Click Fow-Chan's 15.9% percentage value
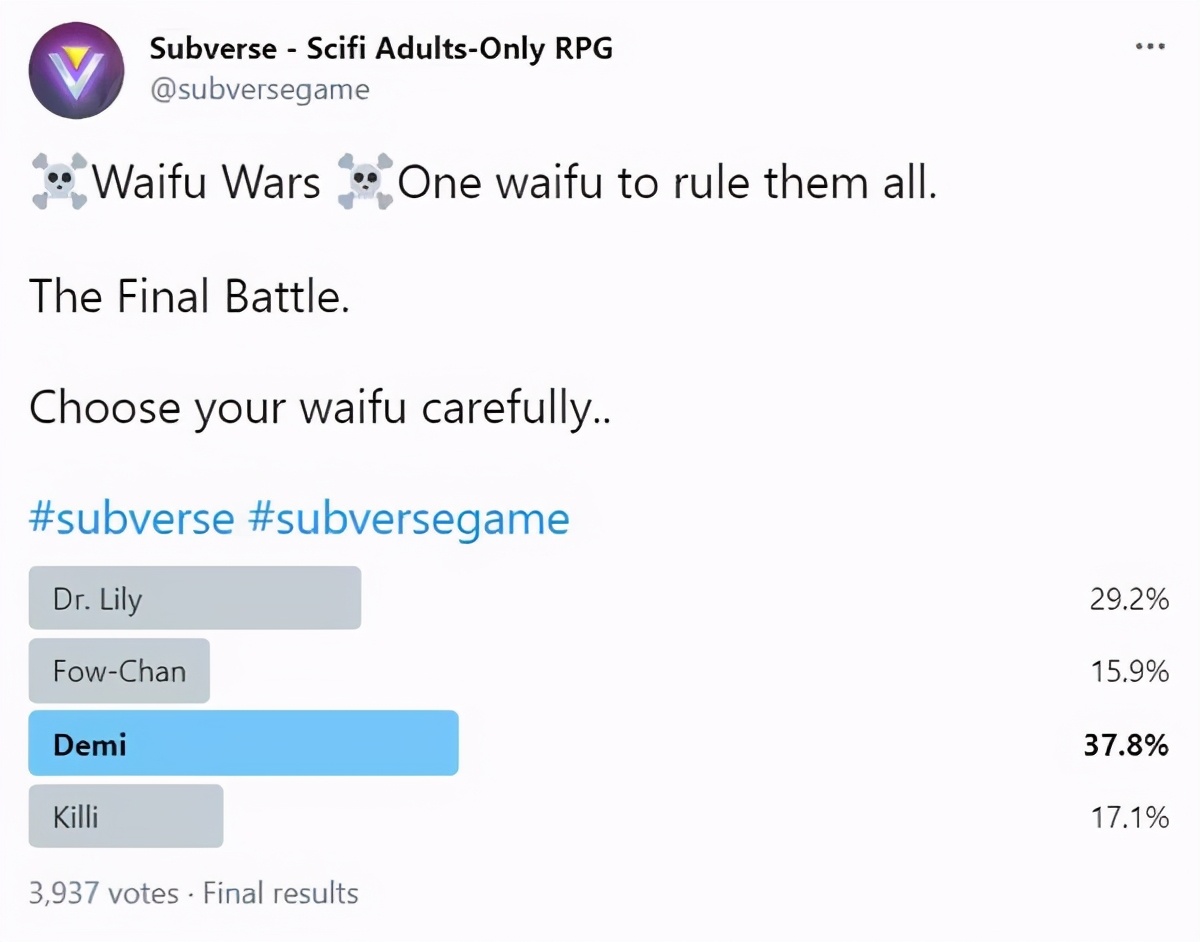1200x942 pixels. click(x=1130, y=673)
